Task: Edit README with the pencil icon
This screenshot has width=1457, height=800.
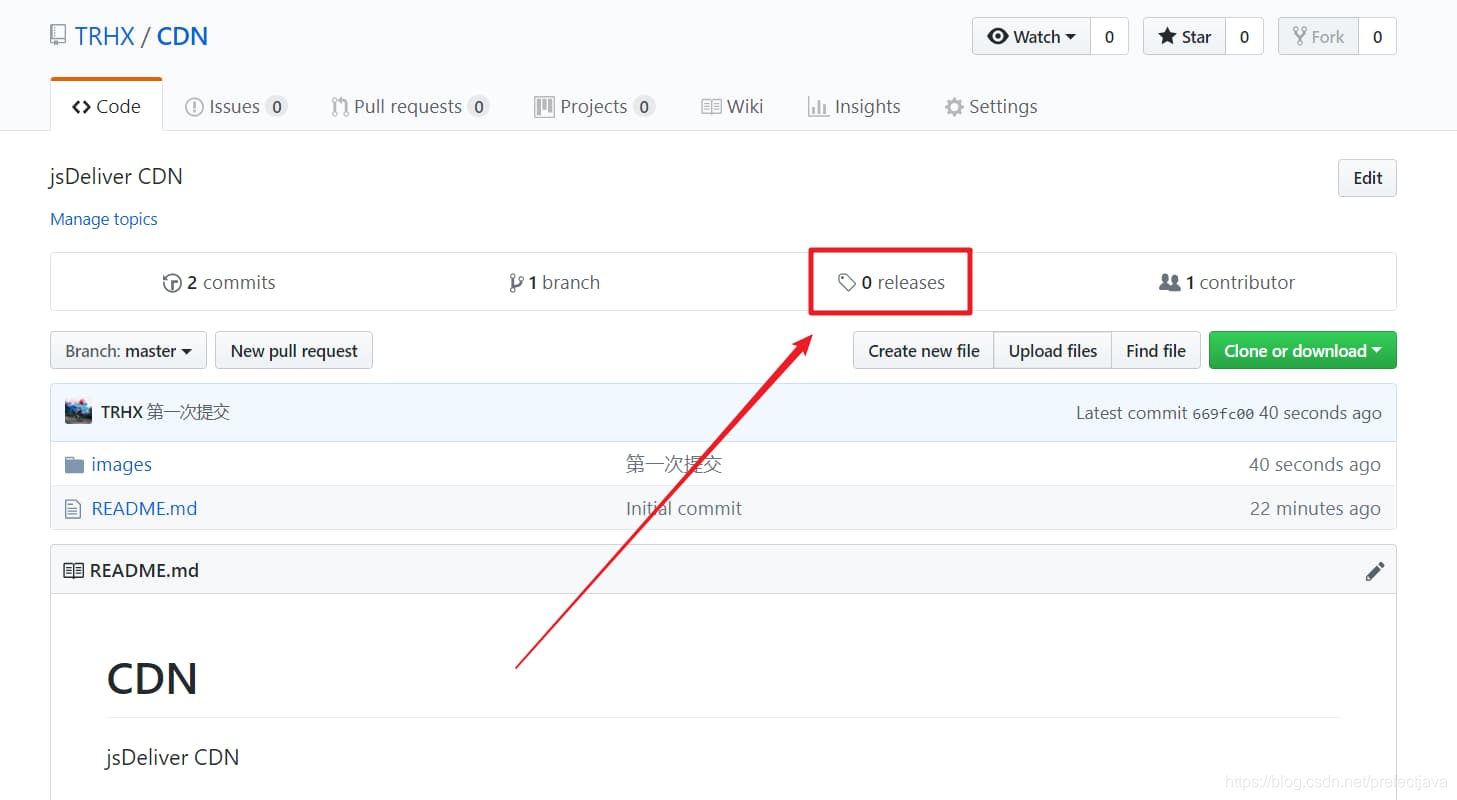Action: tap(1375, 571)
